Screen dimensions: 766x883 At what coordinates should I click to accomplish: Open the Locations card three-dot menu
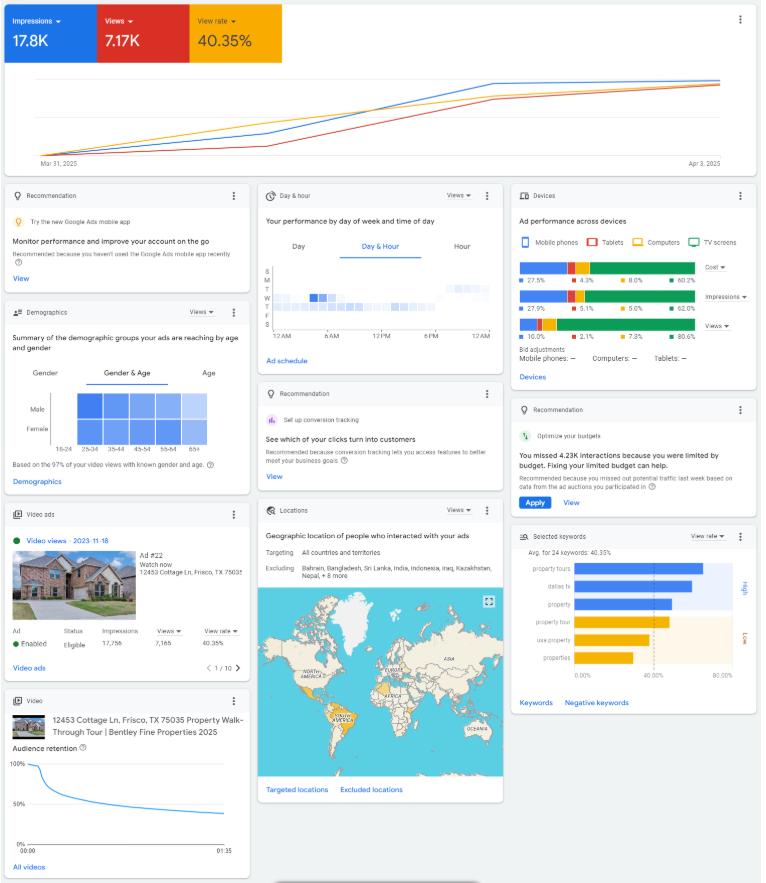[x=487, y=510]
